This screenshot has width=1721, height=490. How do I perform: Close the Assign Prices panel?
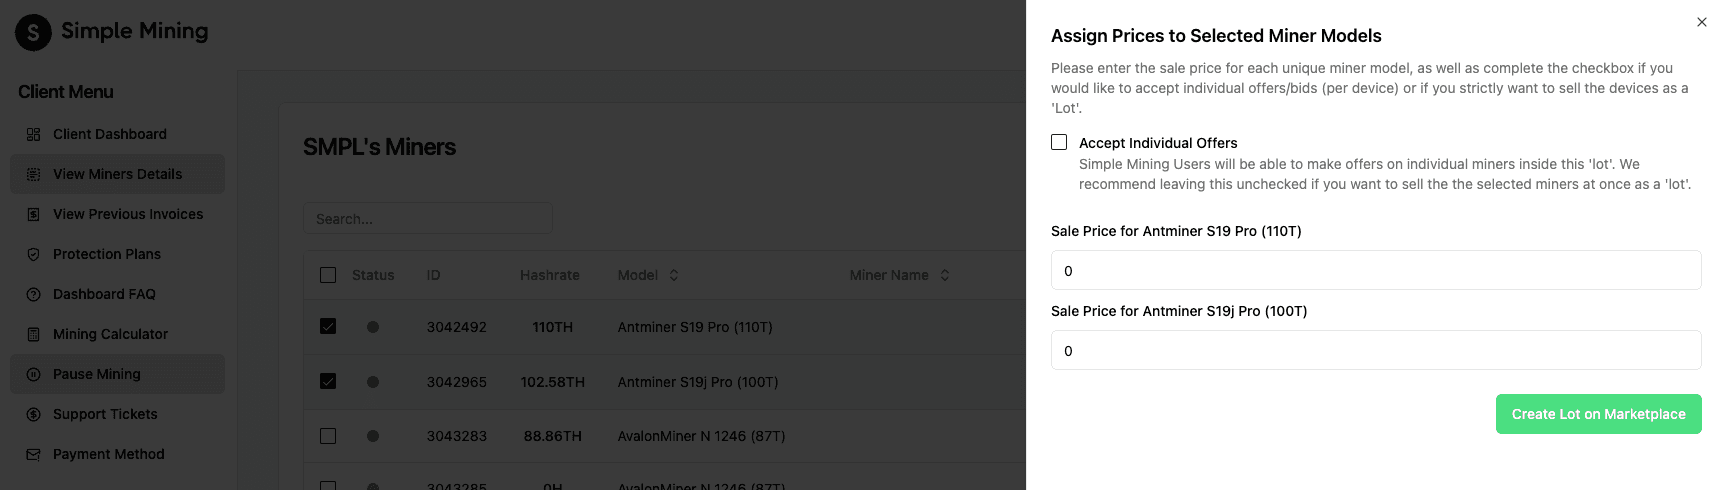1702,22
